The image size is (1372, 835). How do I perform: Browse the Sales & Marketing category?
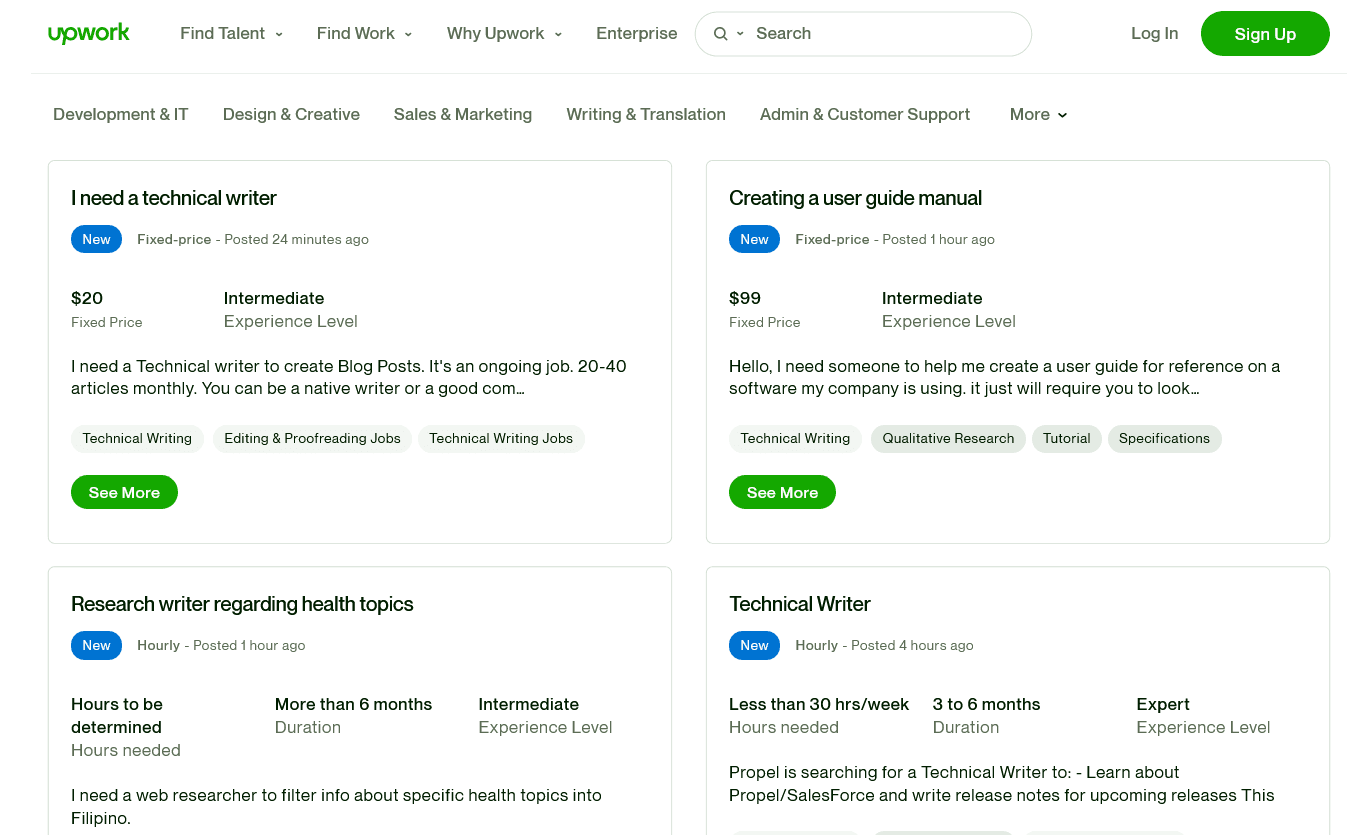pyautogui.click(x=463, y=114)
